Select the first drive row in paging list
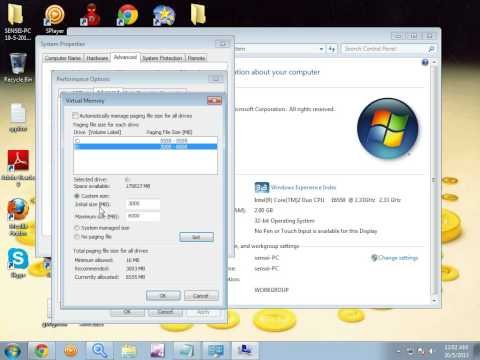This screenshot has width=480, height=360. pyautogui.click(x=145, y=141)
